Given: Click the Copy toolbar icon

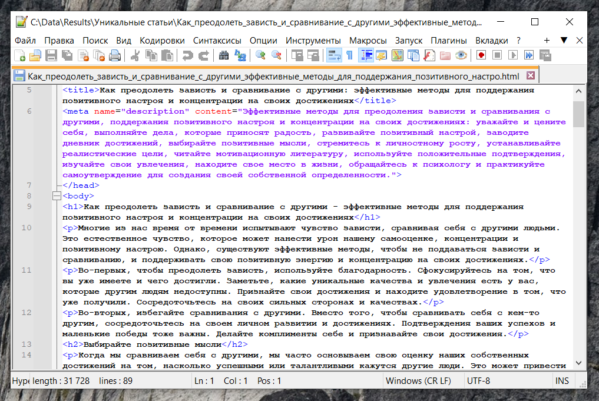Looking at the screenshot, I should [151, 56].
